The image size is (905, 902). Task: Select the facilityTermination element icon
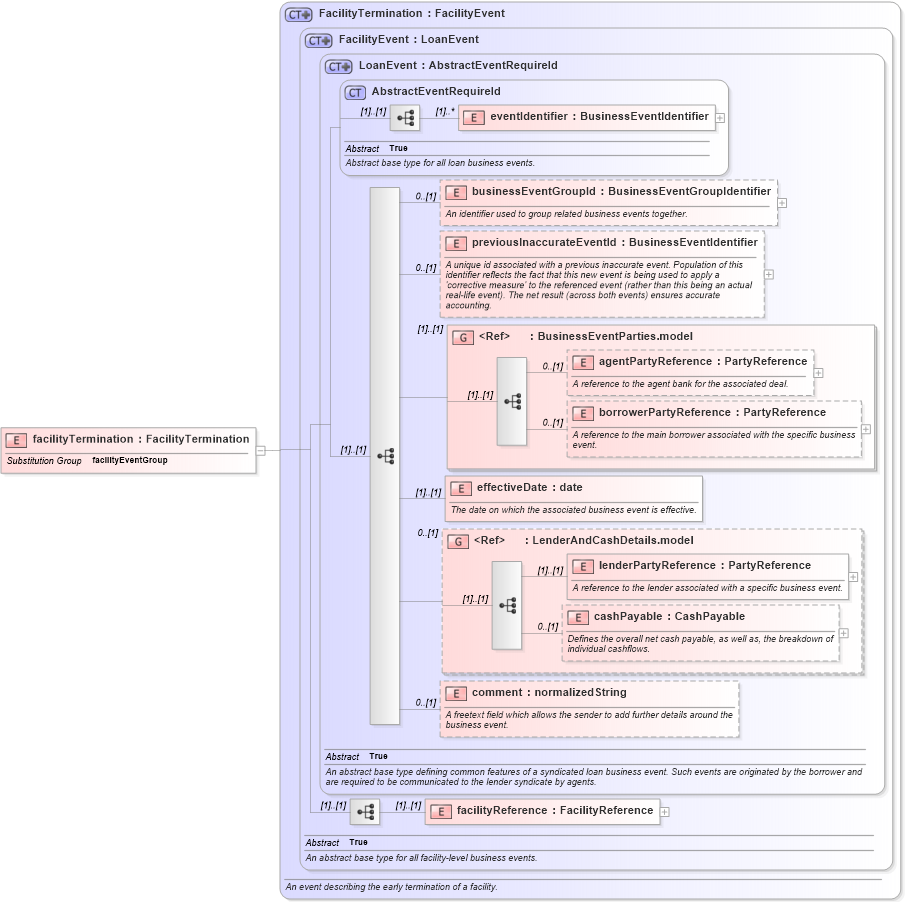(15, 439)
